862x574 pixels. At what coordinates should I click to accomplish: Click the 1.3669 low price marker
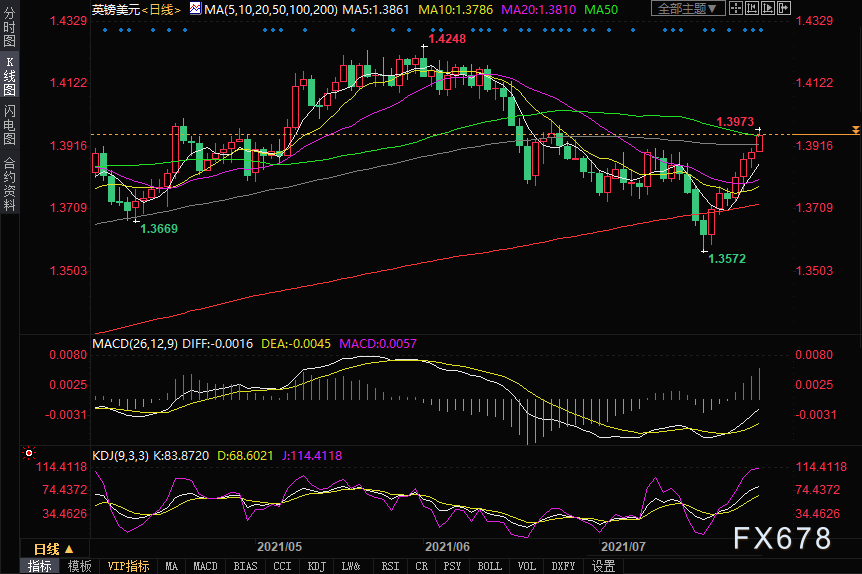159,229
